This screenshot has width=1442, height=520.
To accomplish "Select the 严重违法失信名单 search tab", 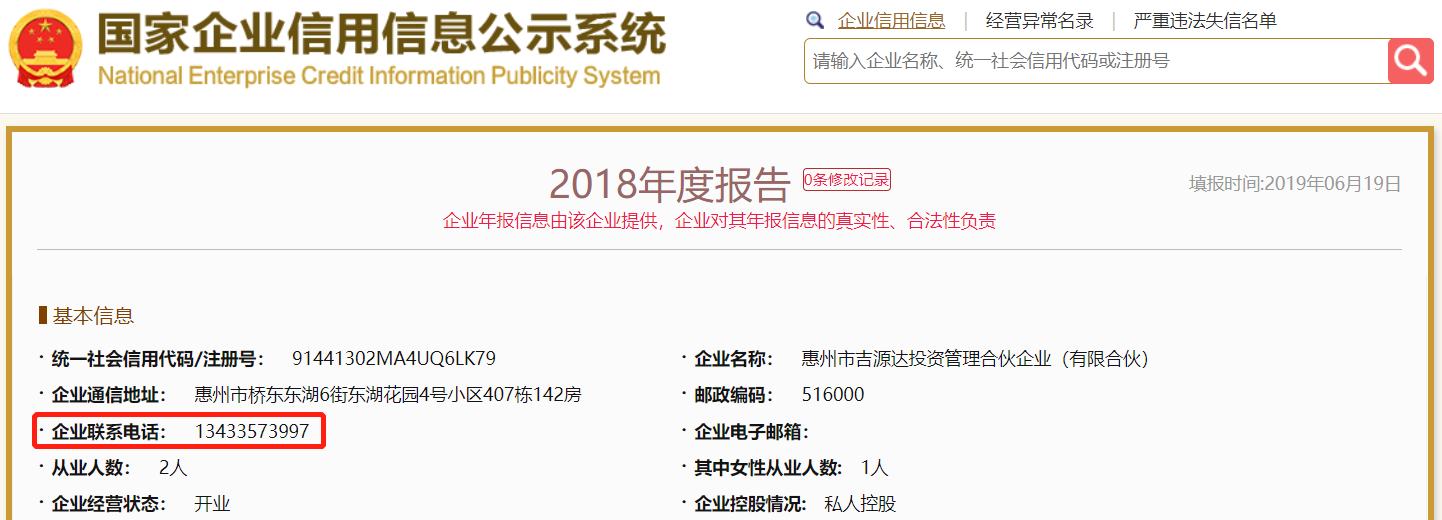I will (1205, 21).
